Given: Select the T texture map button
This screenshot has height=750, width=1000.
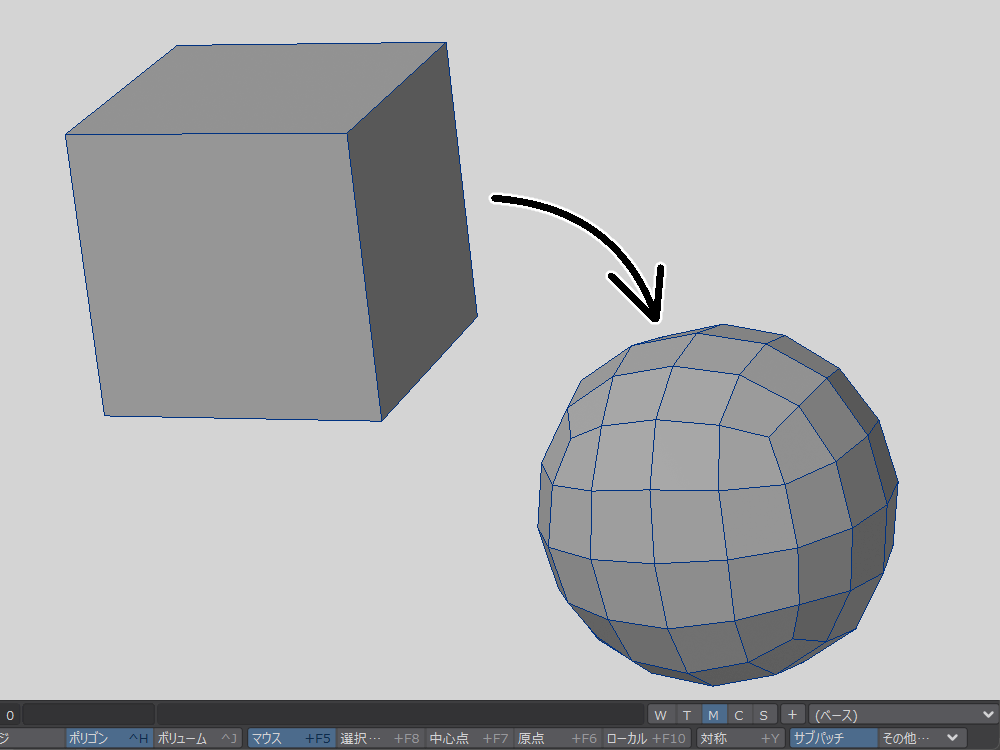Looking at the screenshot, I should 686,715.
